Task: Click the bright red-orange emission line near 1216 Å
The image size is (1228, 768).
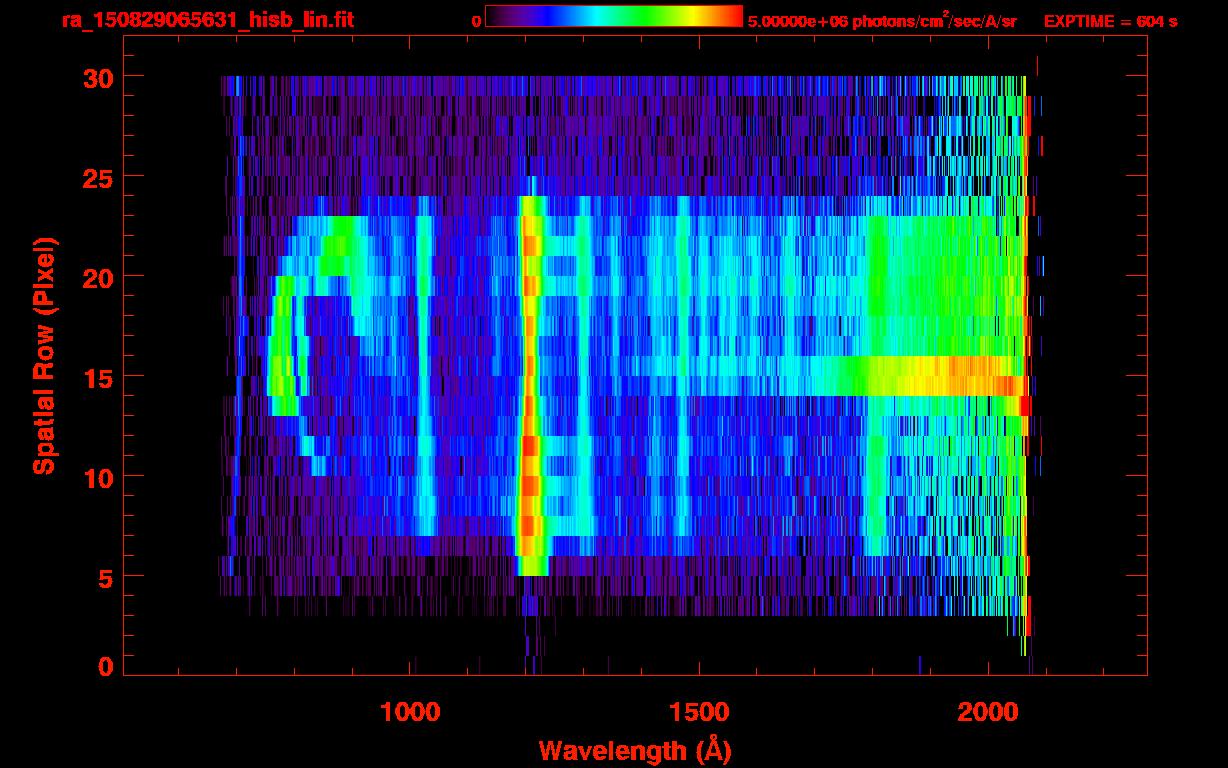Action: coord(530,385)
